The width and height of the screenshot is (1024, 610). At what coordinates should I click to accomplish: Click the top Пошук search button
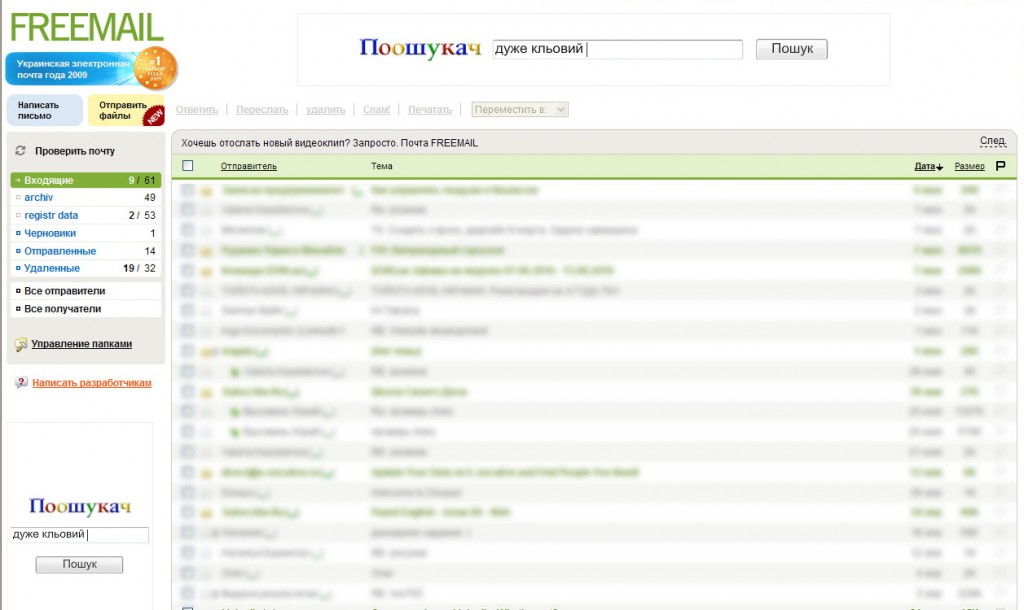click(792, 49)
